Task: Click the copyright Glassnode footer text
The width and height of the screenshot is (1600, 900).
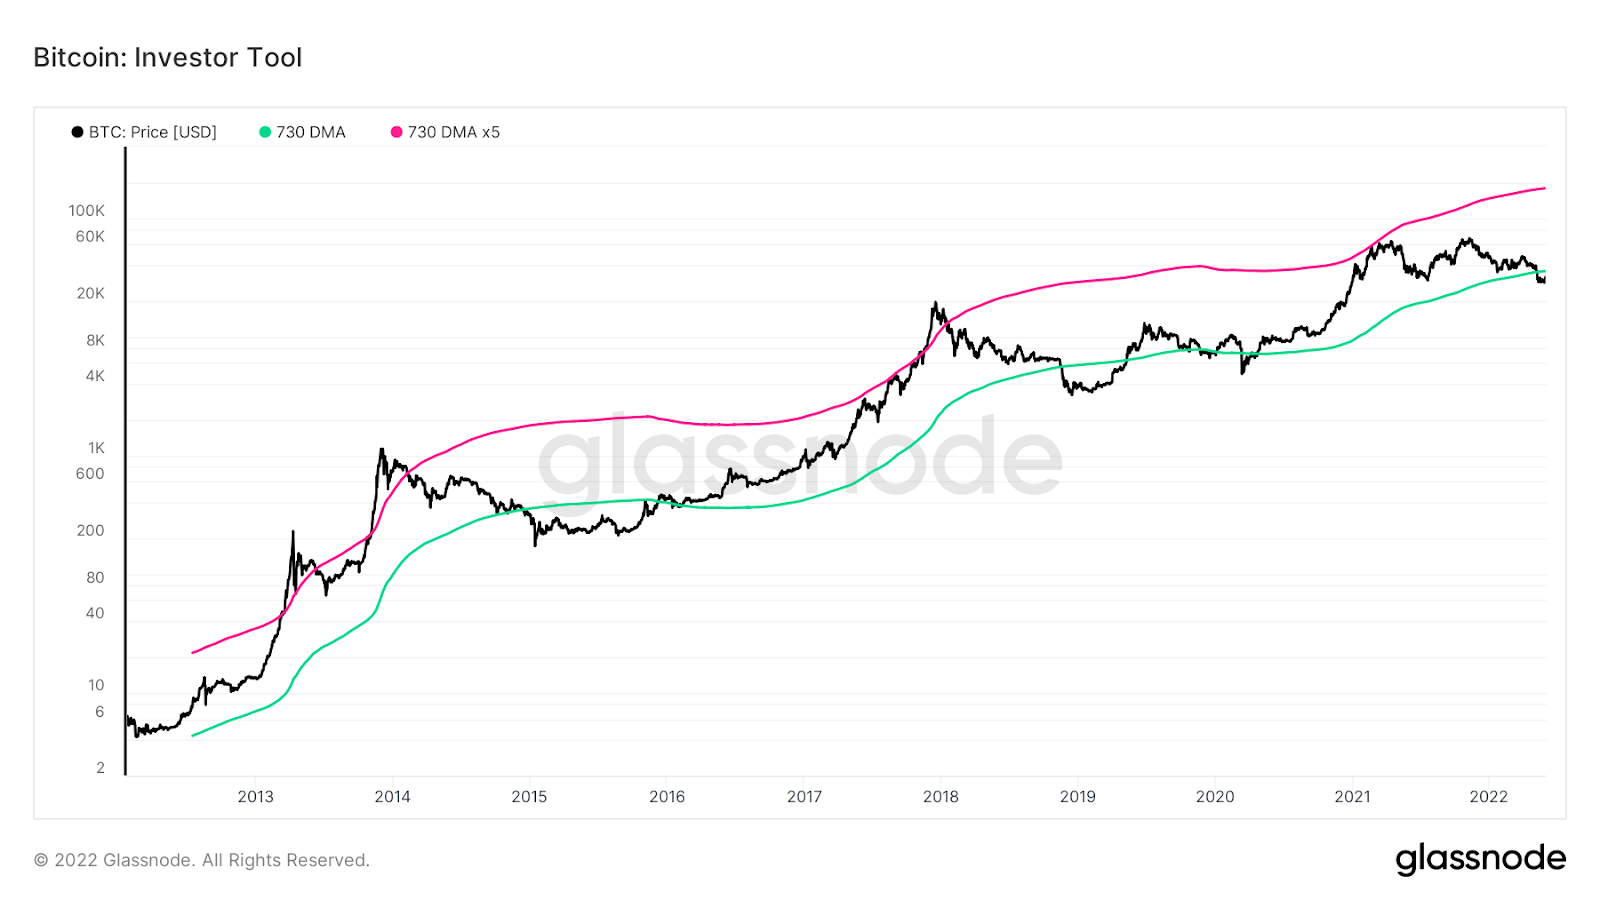Action: 201,860
